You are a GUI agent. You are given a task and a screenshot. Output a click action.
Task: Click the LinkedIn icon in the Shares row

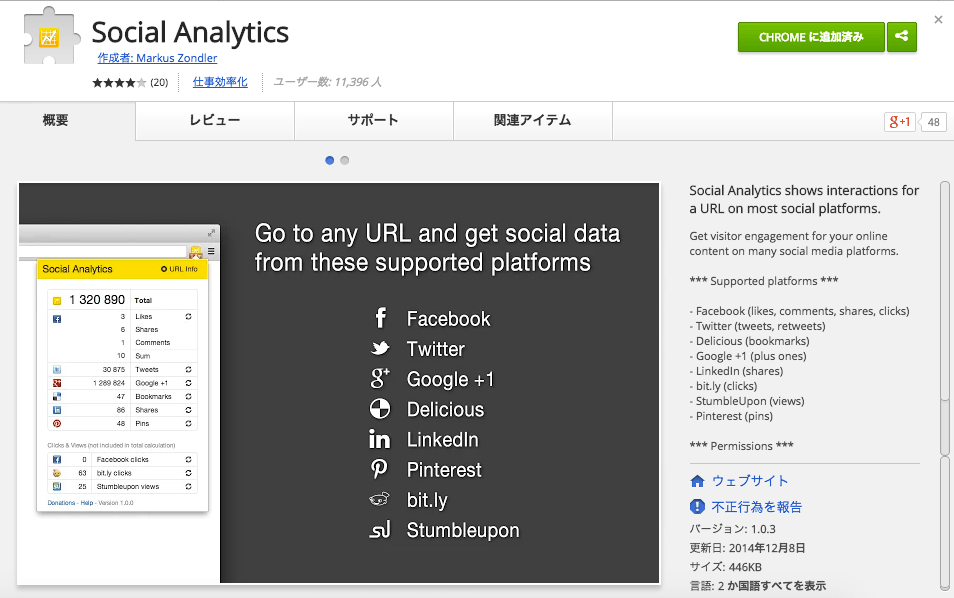(x=57, y=410)
